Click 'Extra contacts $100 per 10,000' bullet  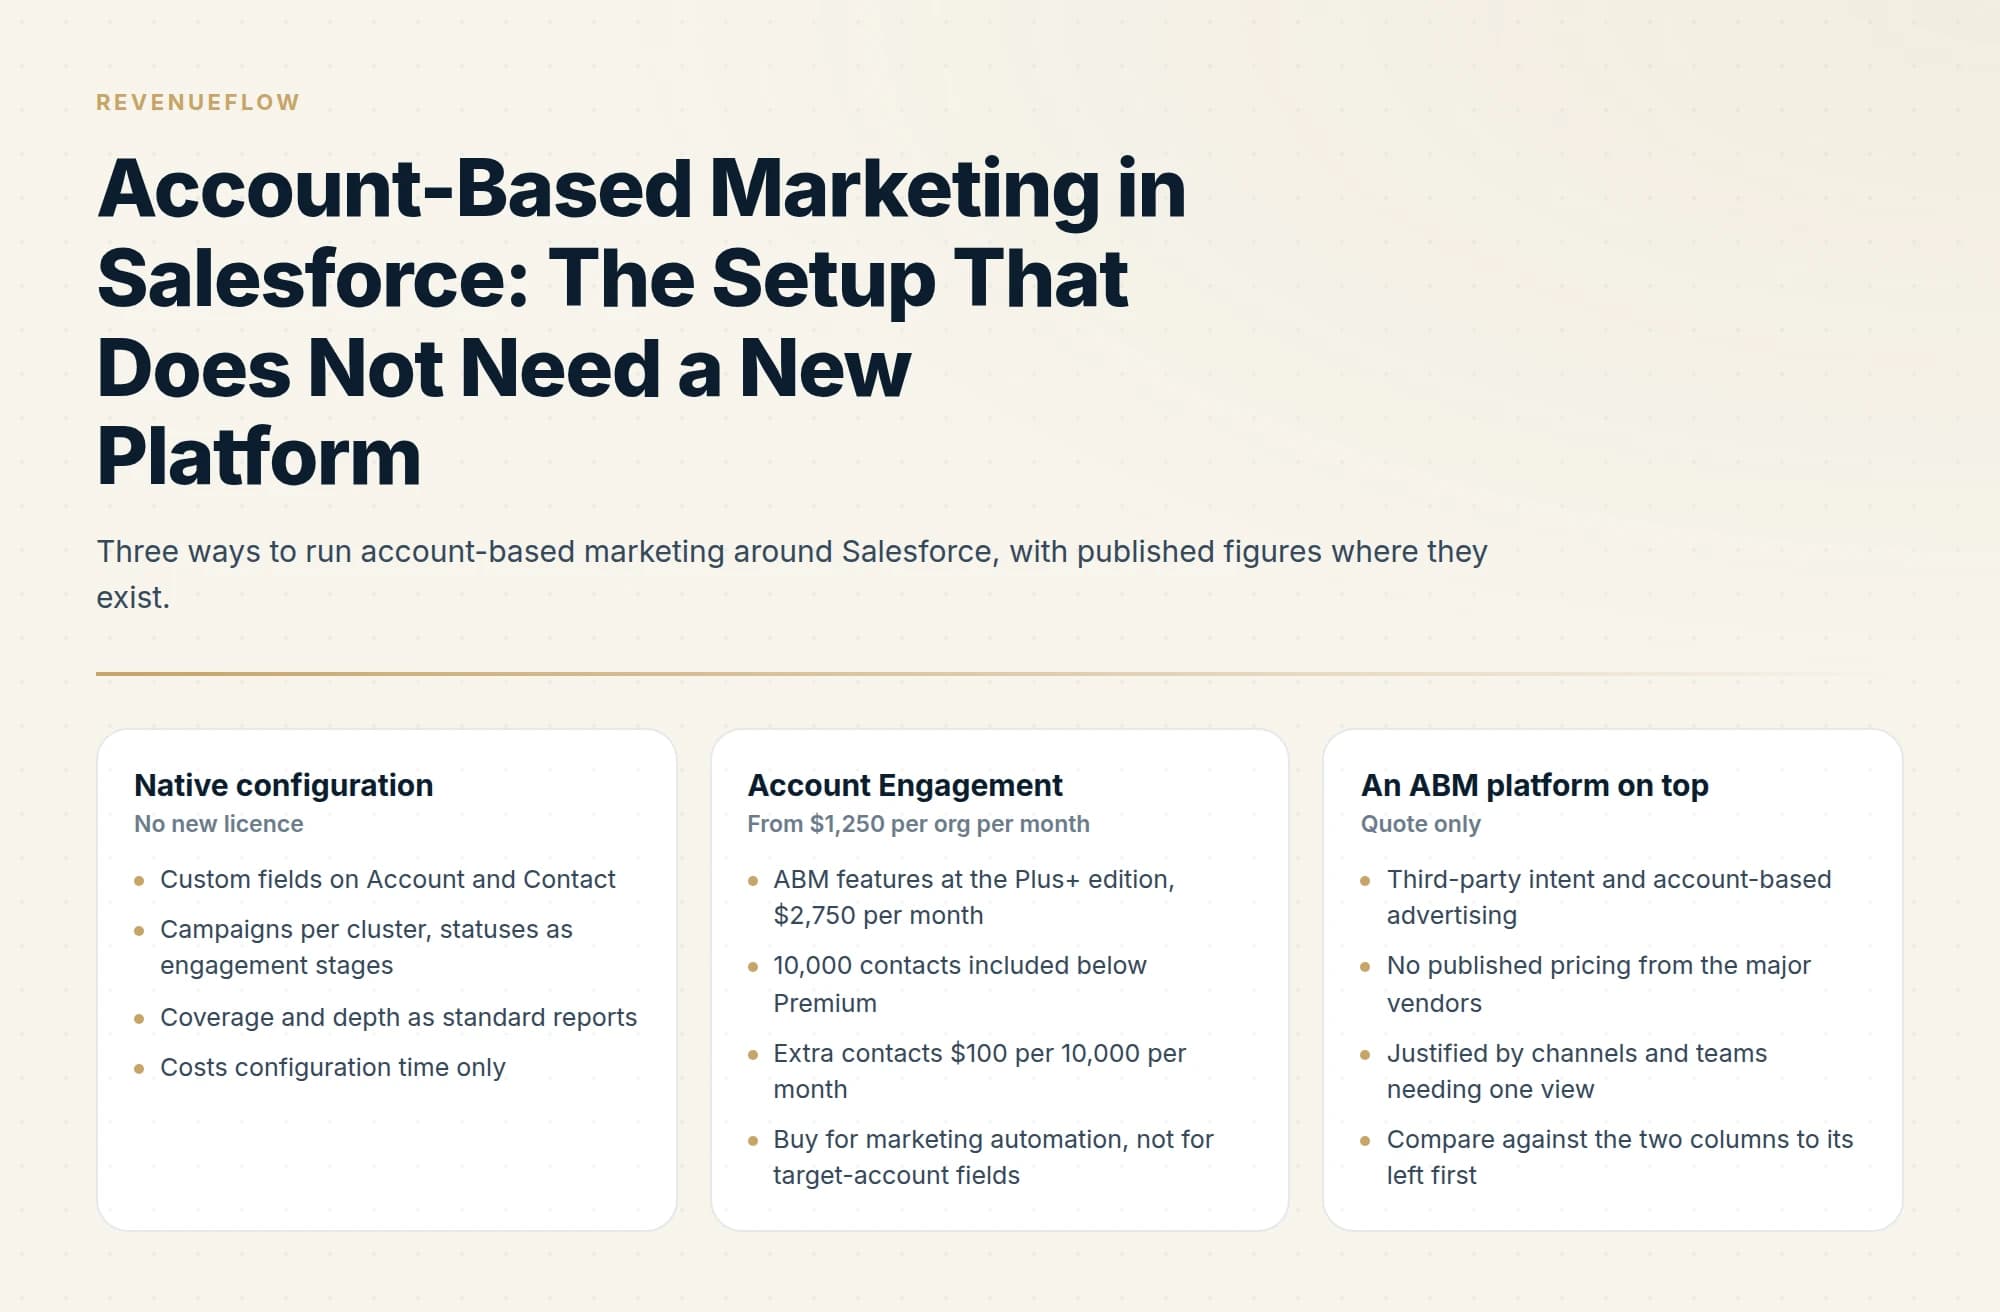tap(980, 1071)
